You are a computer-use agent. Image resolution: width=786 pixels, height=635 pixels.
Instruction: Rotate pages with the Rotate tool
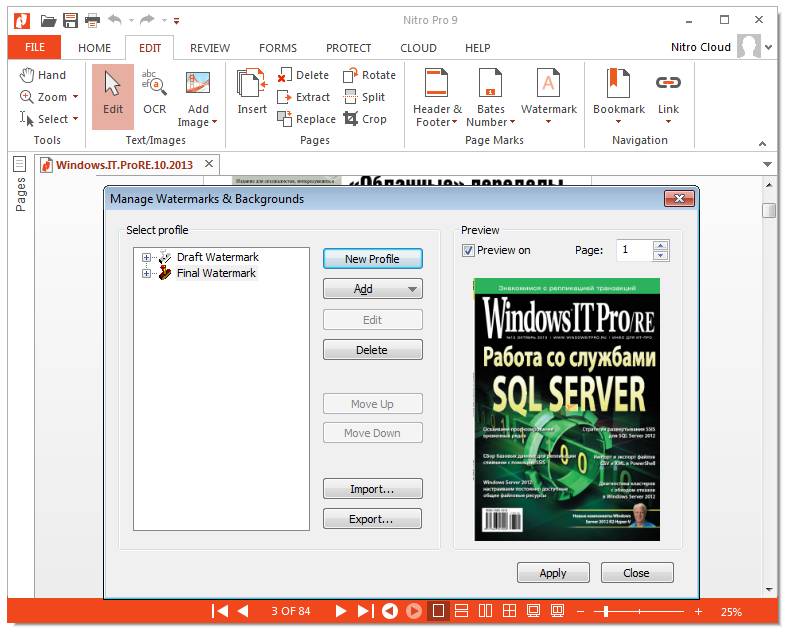coord(369,75)
